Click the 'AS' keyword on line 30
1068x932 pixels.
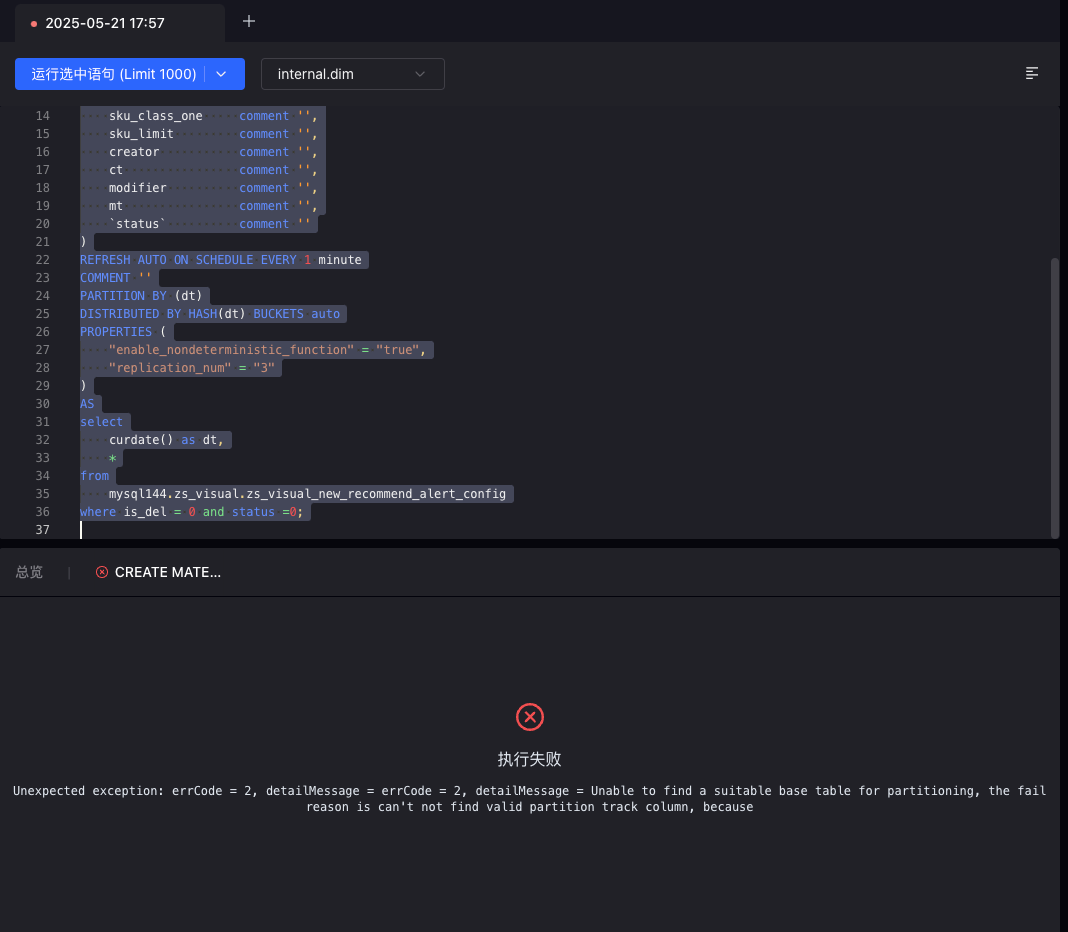[87, 403]
